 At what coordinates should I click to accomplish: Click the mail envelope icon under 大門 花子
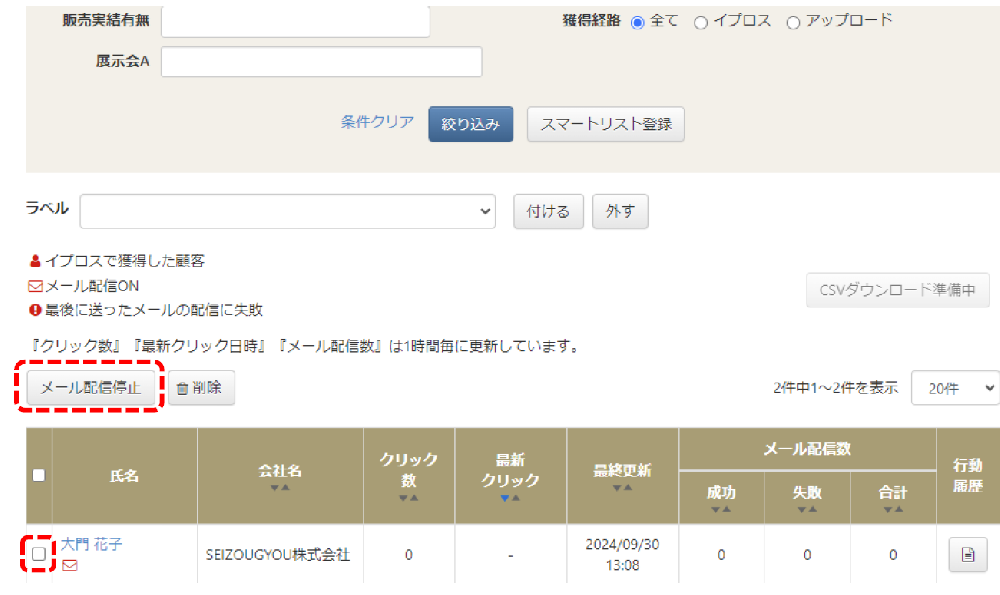coord(69,566)
